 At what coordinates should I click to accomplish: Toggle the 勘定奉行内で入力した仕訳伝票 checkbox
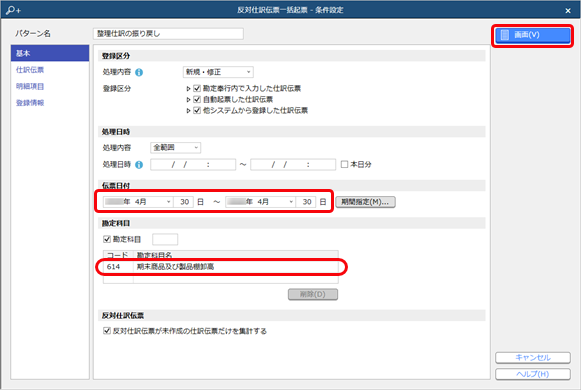(x=197, y=89)
